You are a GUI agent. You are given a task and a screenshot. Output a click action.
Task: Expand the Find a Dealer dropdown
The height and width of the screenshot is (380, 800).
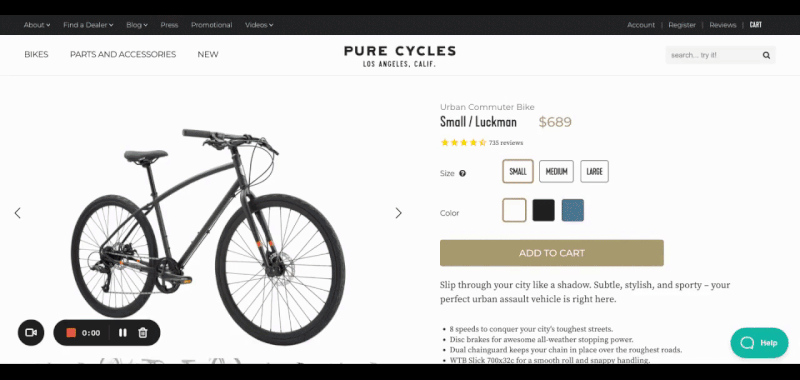(88, 25)
